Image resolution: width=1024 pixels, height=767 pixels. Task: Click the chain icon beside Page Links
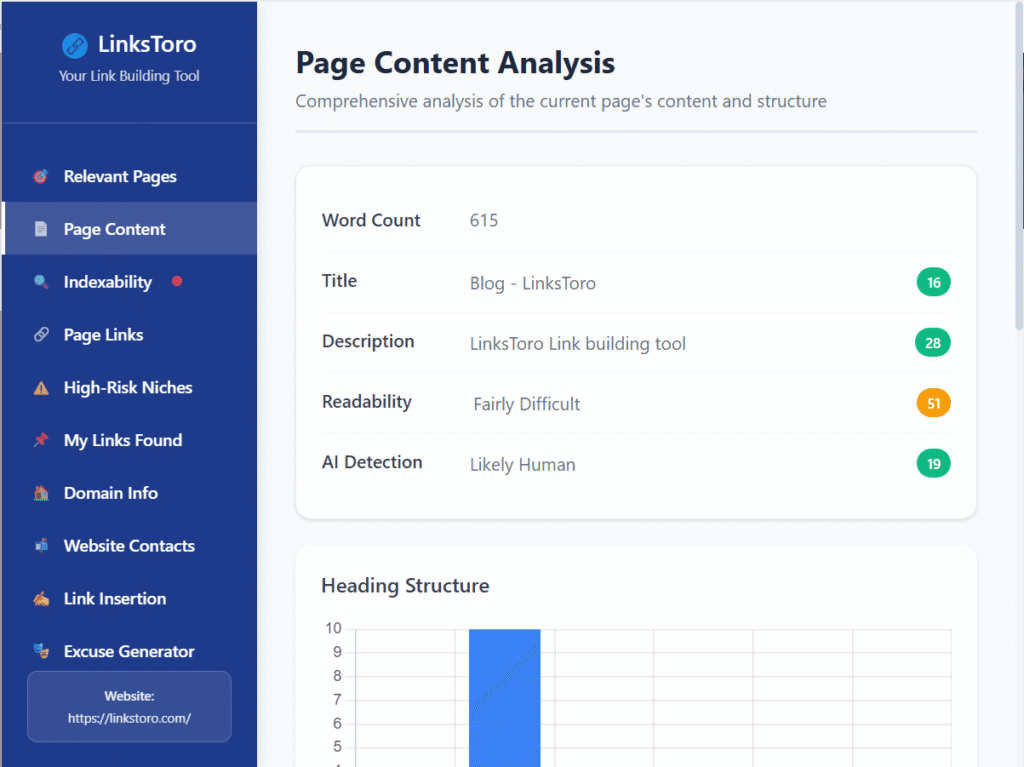[41, 335]
